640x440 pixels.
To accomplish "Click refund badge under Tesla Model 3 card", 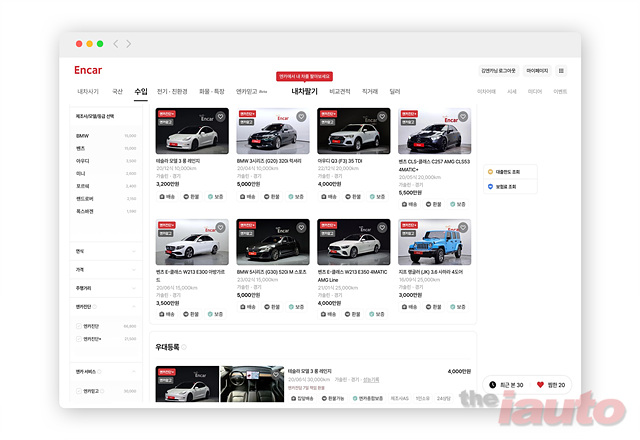I will click(191, 197).
